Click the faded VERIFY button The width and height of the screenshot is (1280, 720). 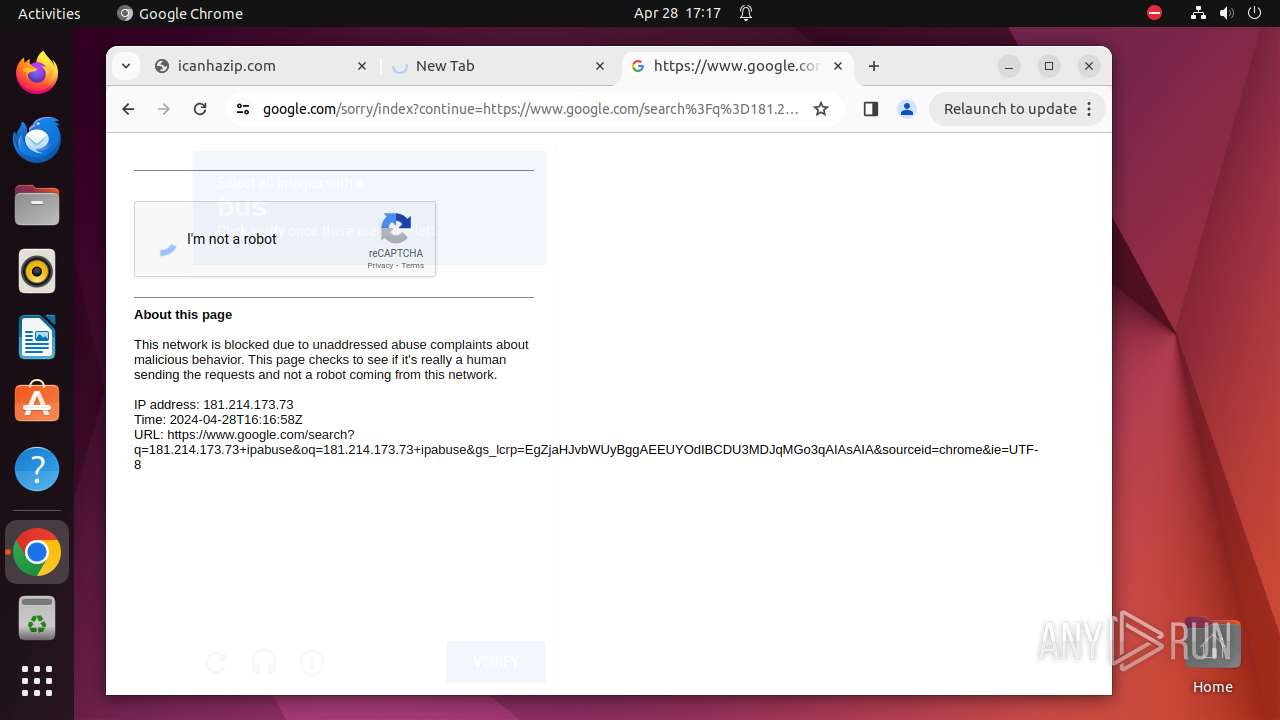(x=496, y=662)
